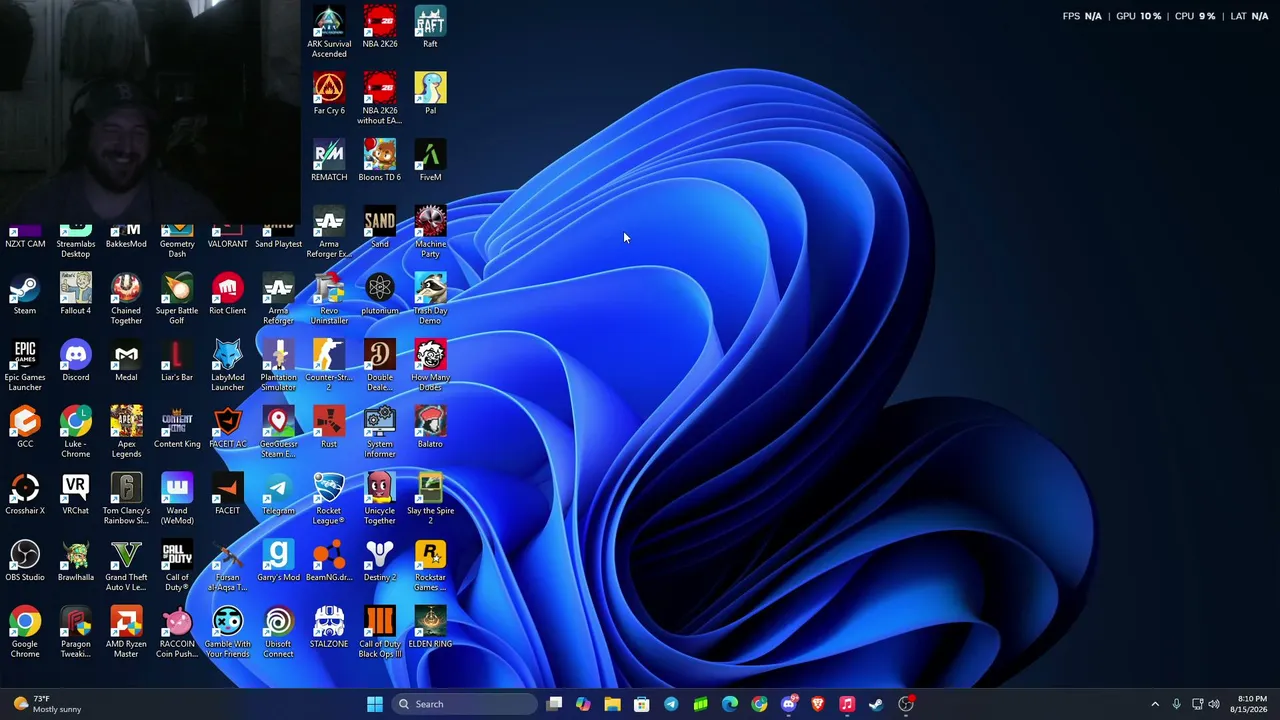Select the Brawlhalla desktop shortcut
Image resolution: width=1280 pixels, height=720 pixels.
75,560
